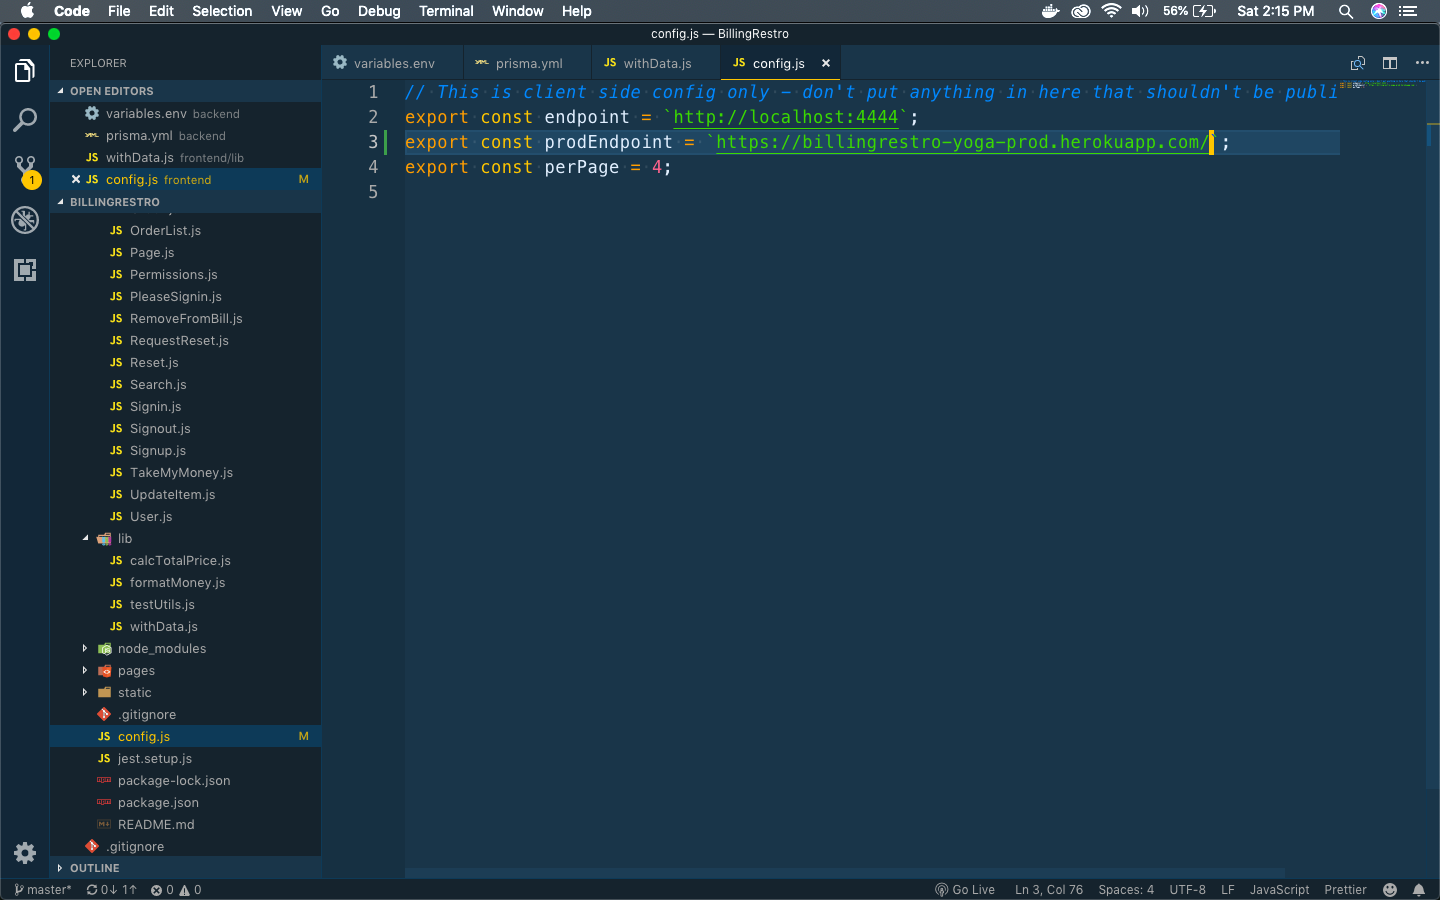
Task: Open the Terminal menu
Action: point(446,11)
